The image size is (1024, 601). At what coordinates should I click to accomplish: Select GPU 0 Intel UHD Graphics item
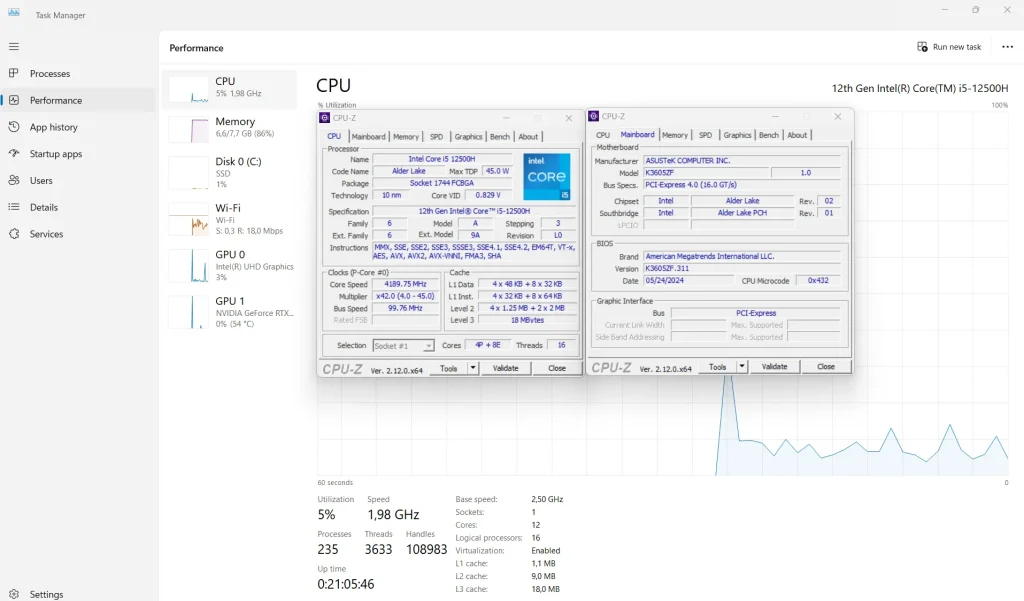[x=230, y=266]
